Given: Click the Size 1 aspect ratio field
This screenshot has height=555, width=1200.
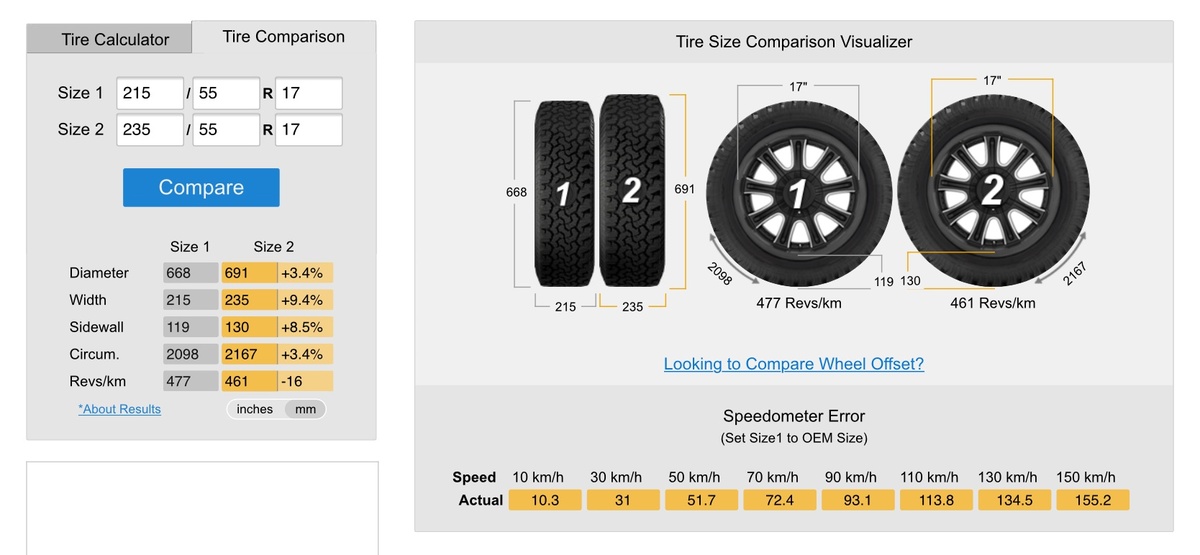Looking at the screenshot, I should (x=225, y=93).
